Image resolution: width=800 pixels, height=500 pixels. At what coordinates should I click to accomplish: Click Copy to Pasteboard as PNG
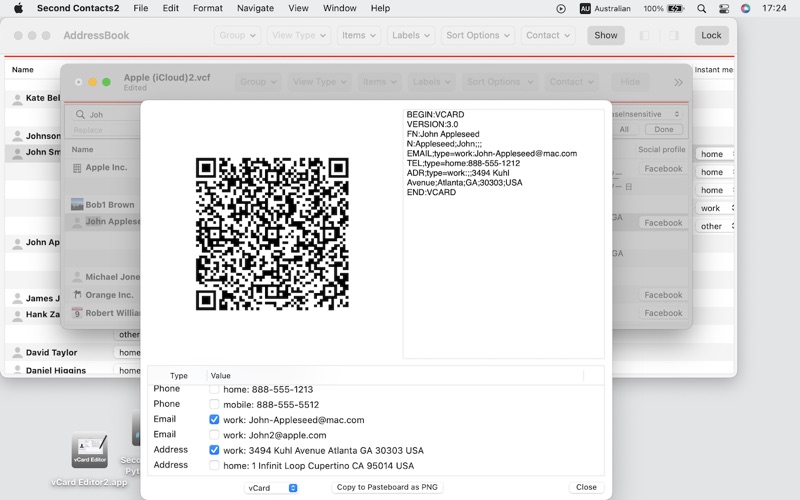pos(387,488)
